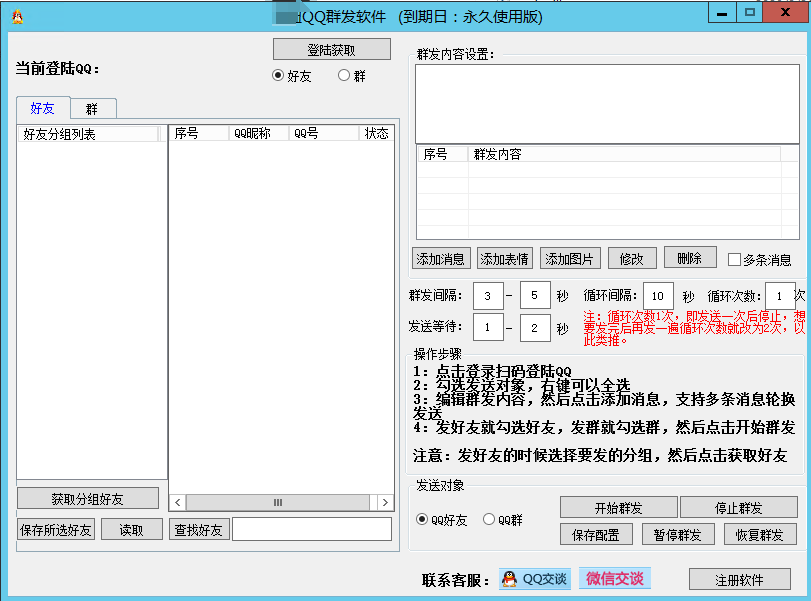Enable the 多条消息 checkbox
Viewport: 811px width, 601px height.
(734, 260)
